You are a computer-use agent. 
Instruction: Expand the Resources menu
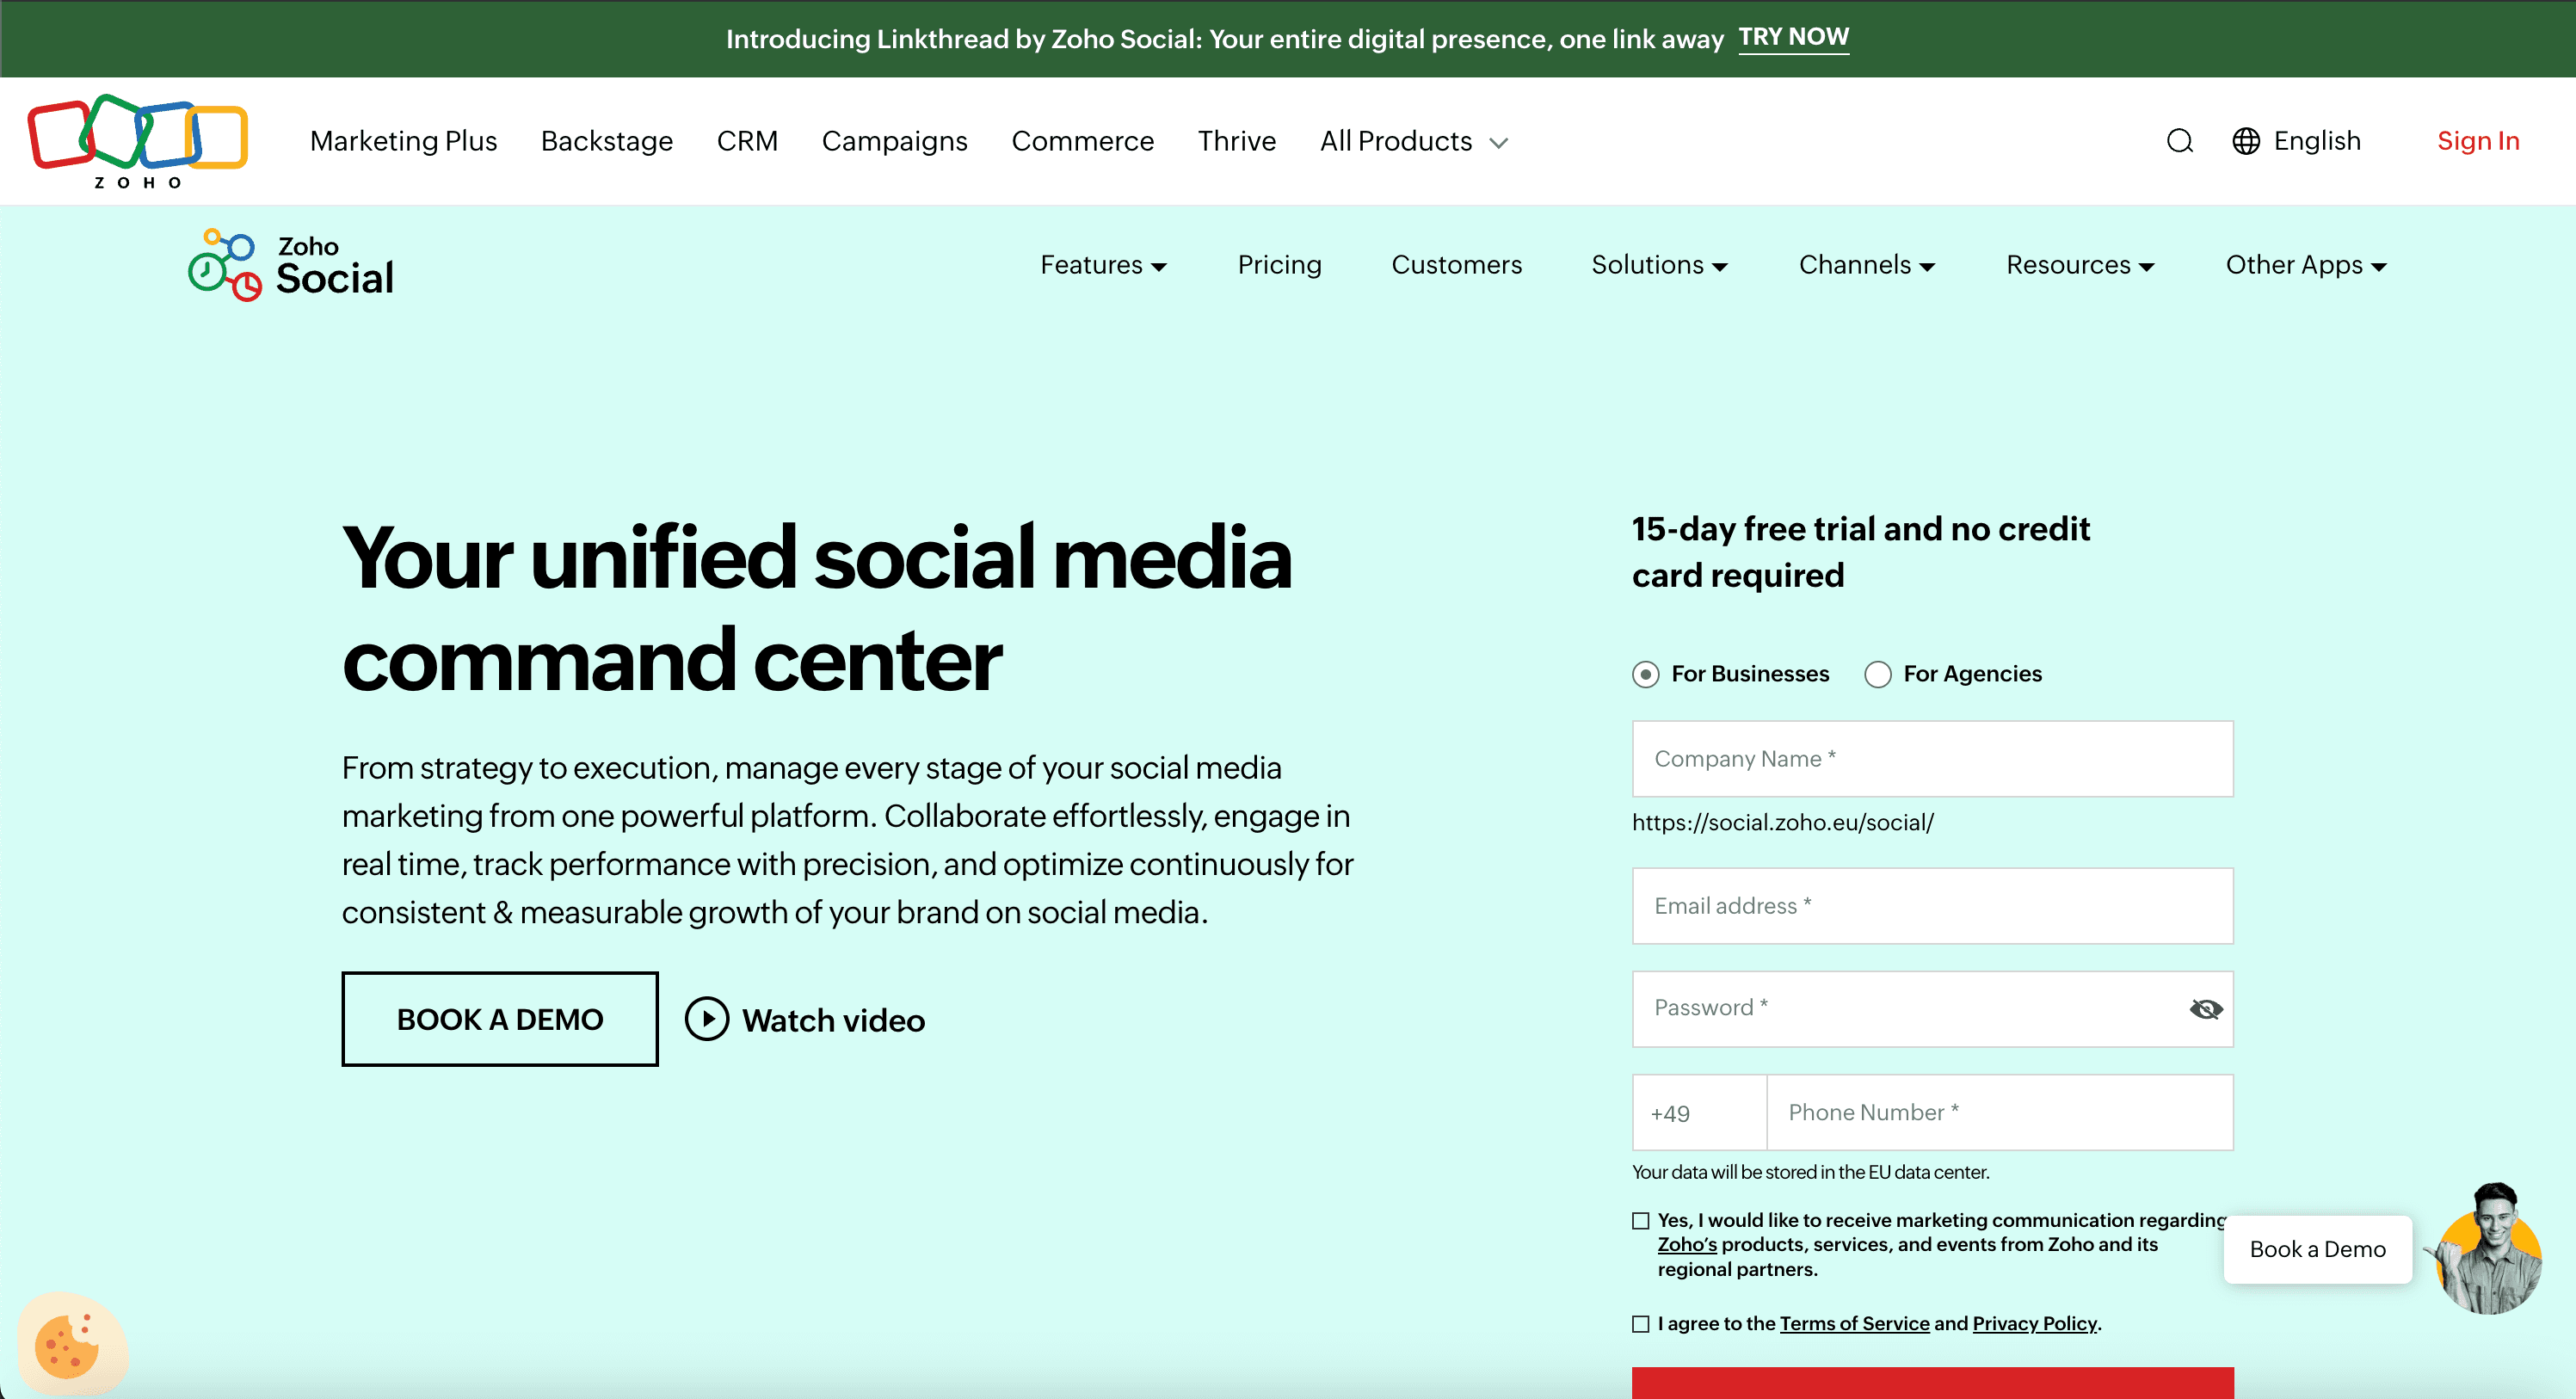pyautogui.click(x=2080, y=265)
